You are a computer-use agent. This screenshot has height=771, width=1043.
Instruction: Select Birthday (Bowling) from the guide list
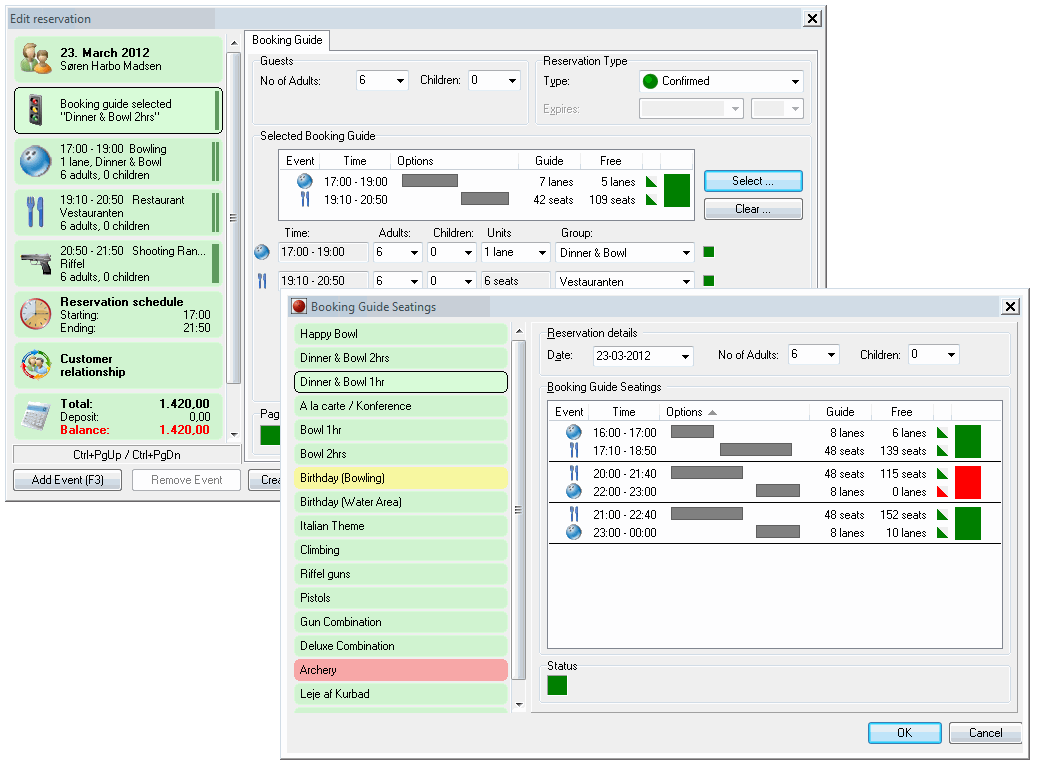click(x=400, y=478)
